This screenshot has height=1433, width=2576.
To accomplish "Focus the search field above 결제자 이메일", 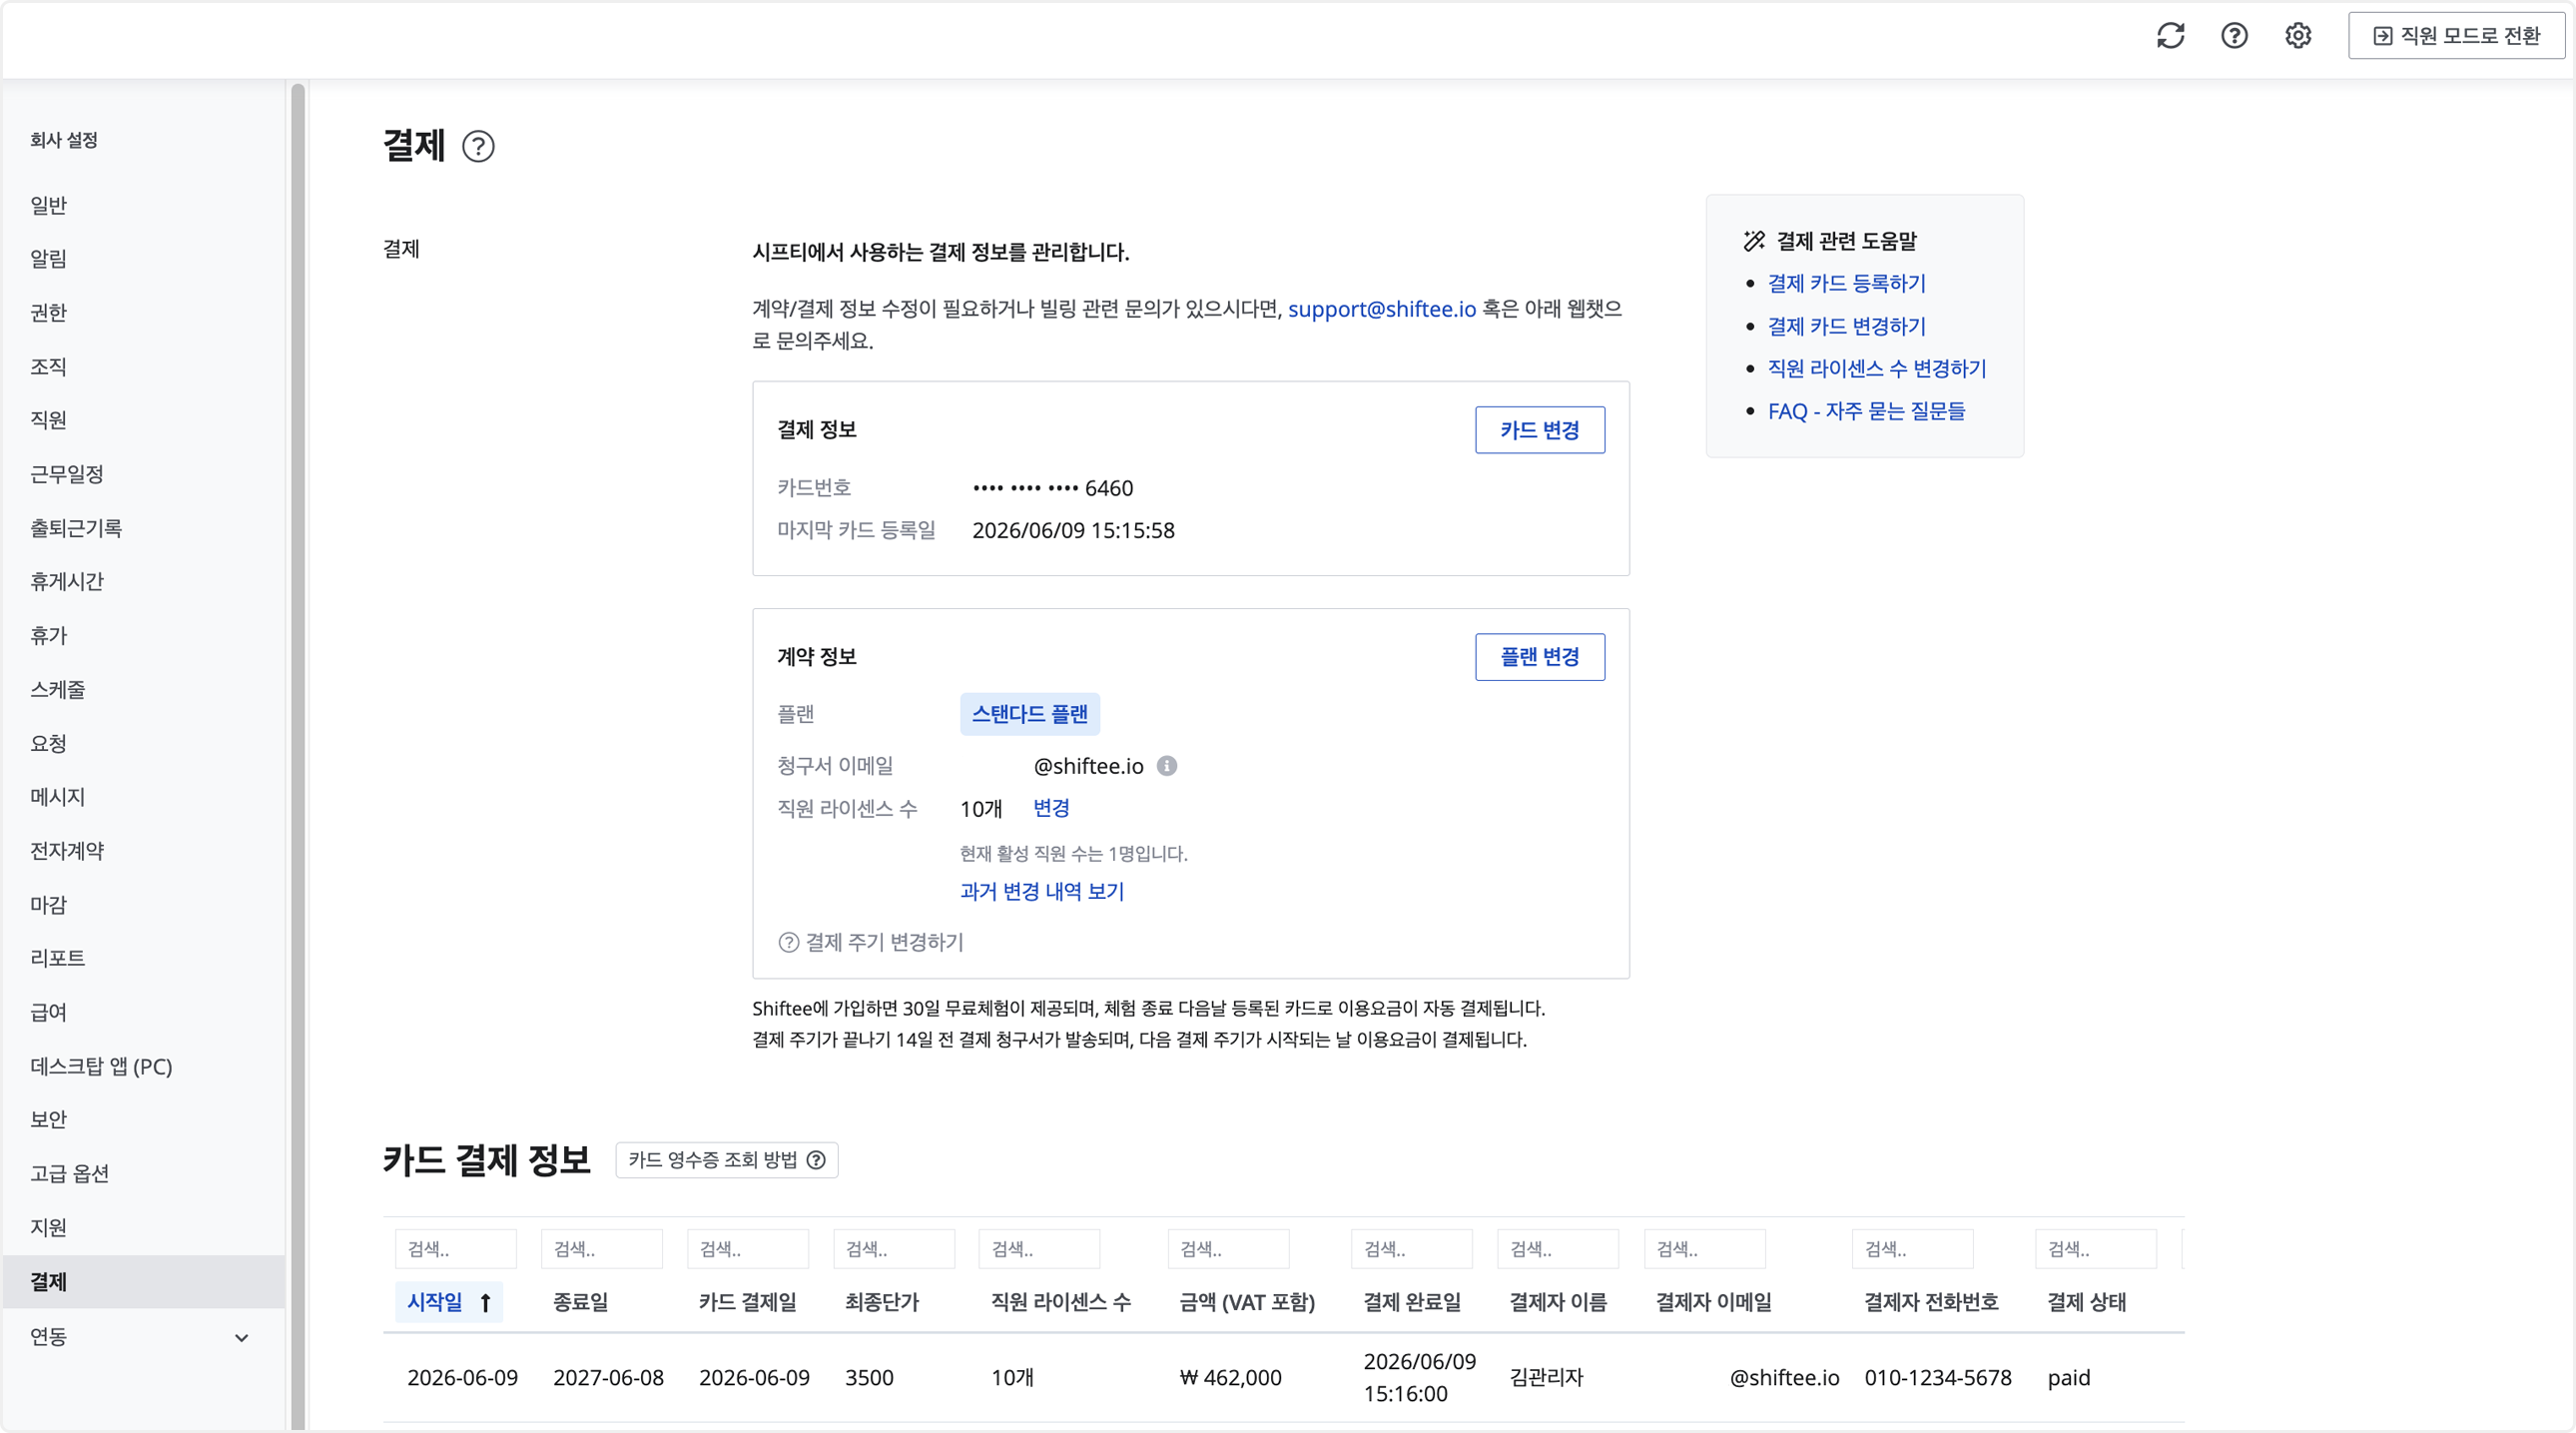I will coord(1705,1250).
